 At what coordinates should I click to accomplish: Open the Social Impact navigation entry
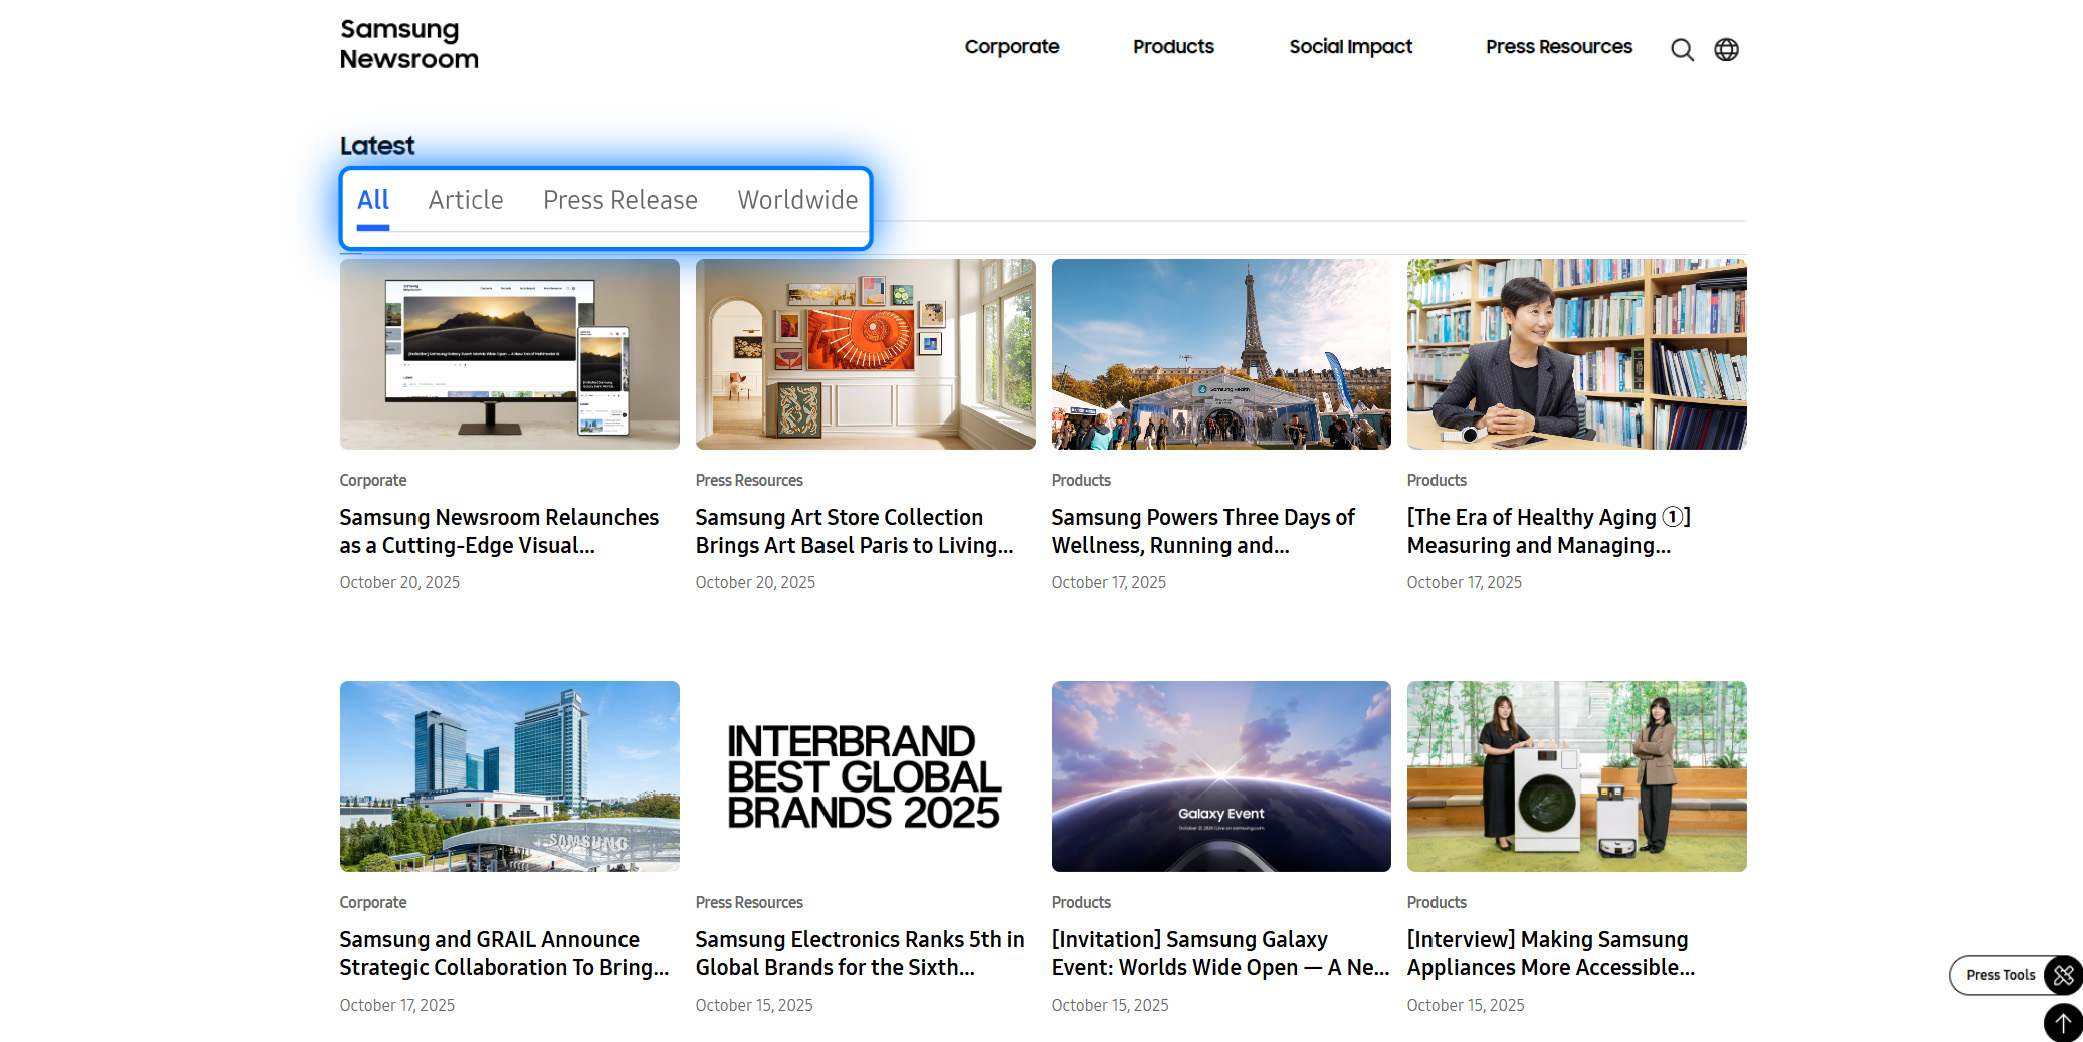click(1350, 47)
